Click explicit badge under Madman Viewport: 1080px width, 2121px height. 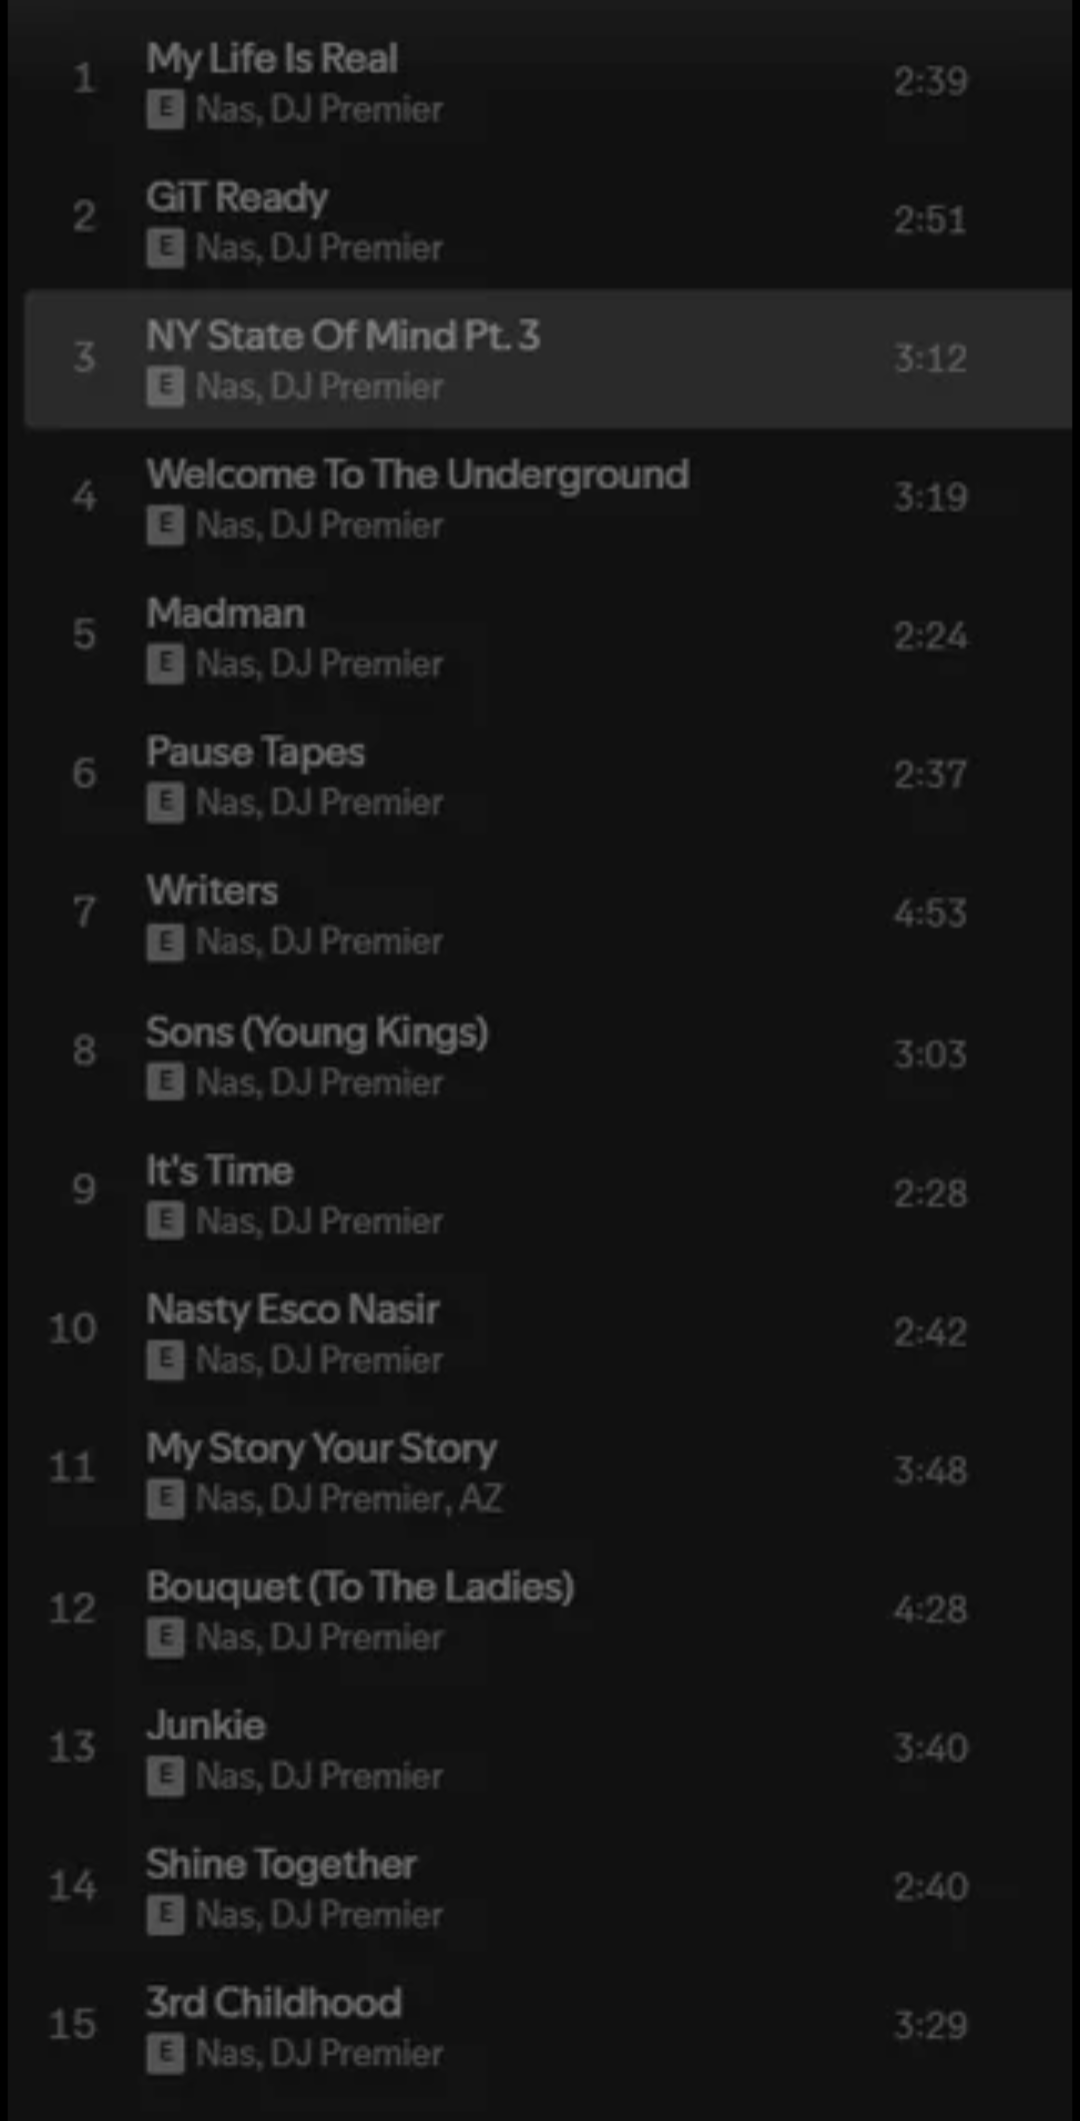coord(165,663)
